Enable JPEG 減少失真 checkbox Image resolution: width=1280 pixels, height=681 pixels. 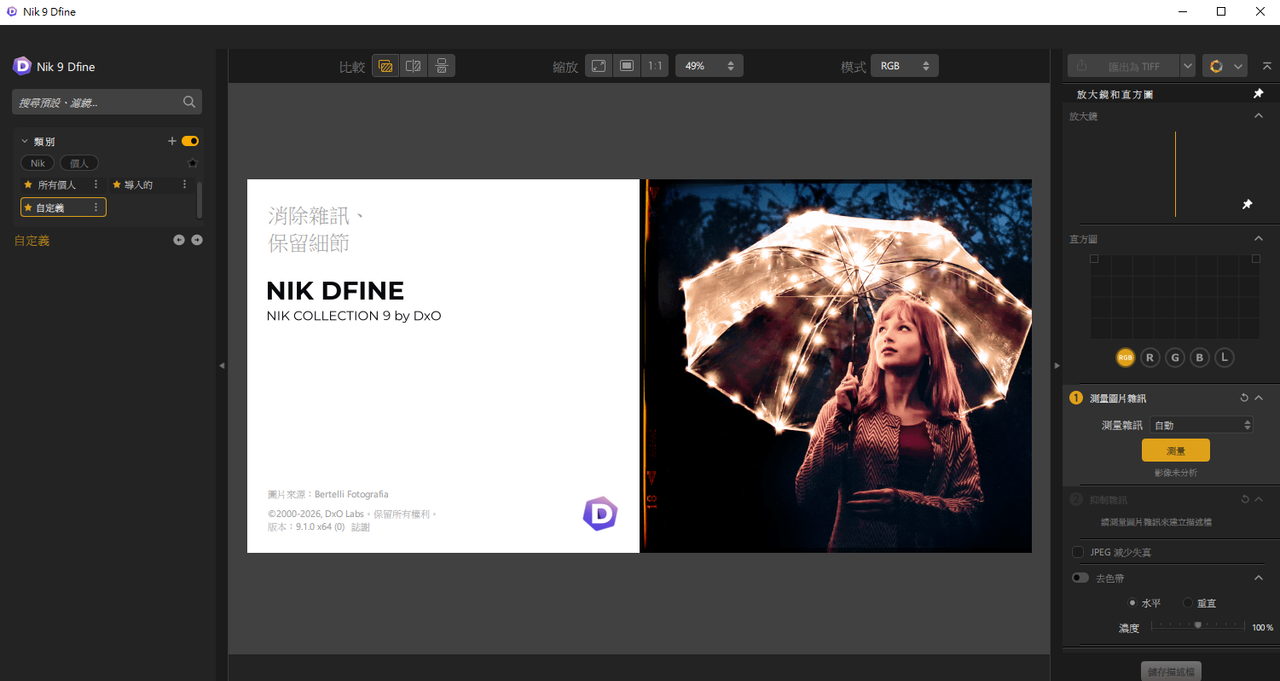[x=1078, y=552]
